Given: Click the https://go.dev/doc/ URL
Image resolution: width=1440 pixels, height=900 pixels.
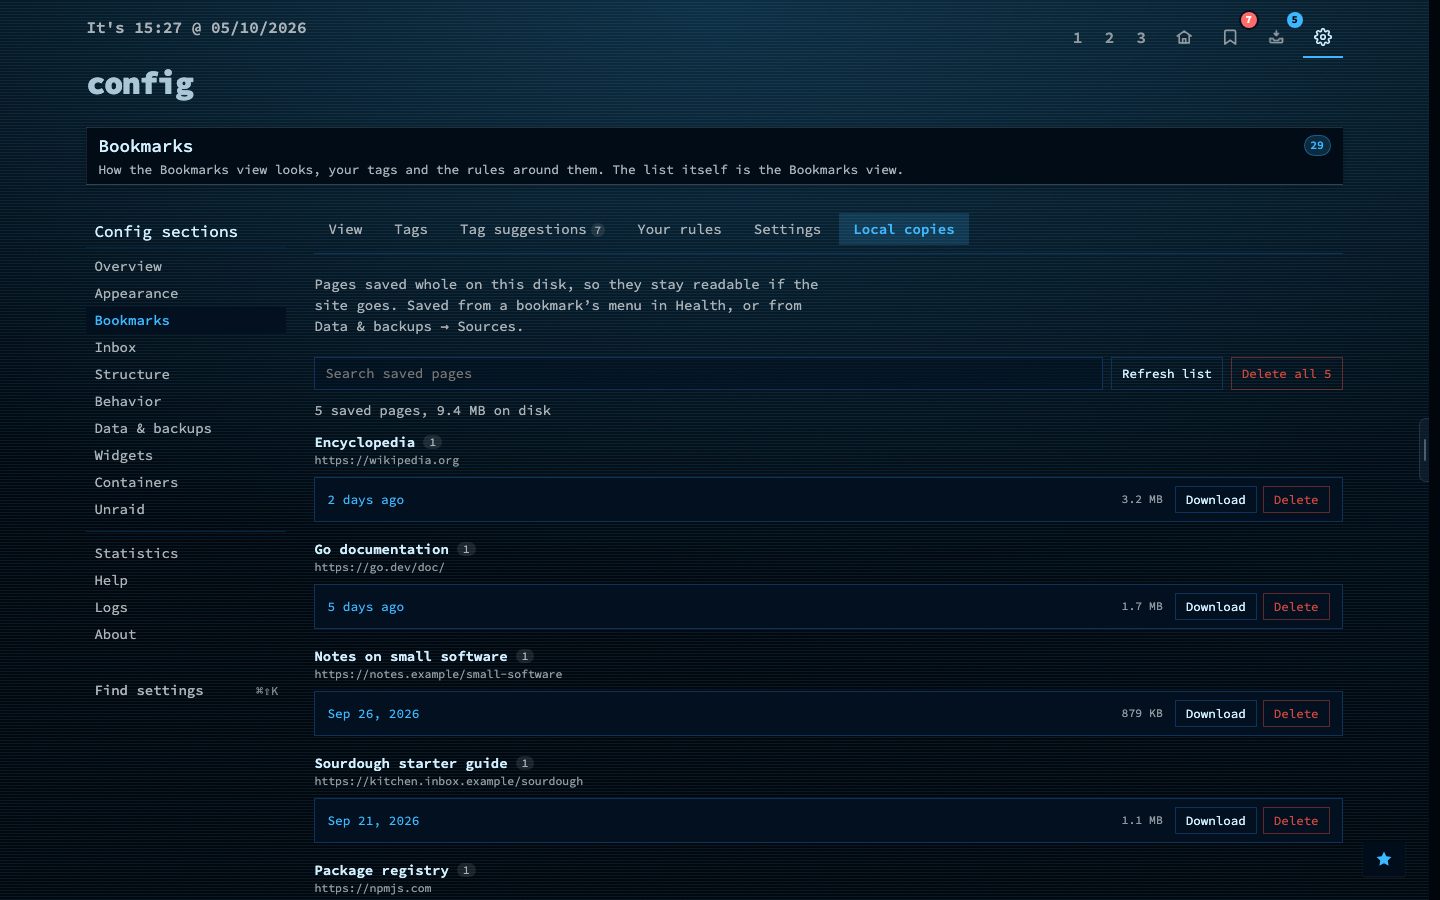Looking at the screenshot, I should [379, 567].
